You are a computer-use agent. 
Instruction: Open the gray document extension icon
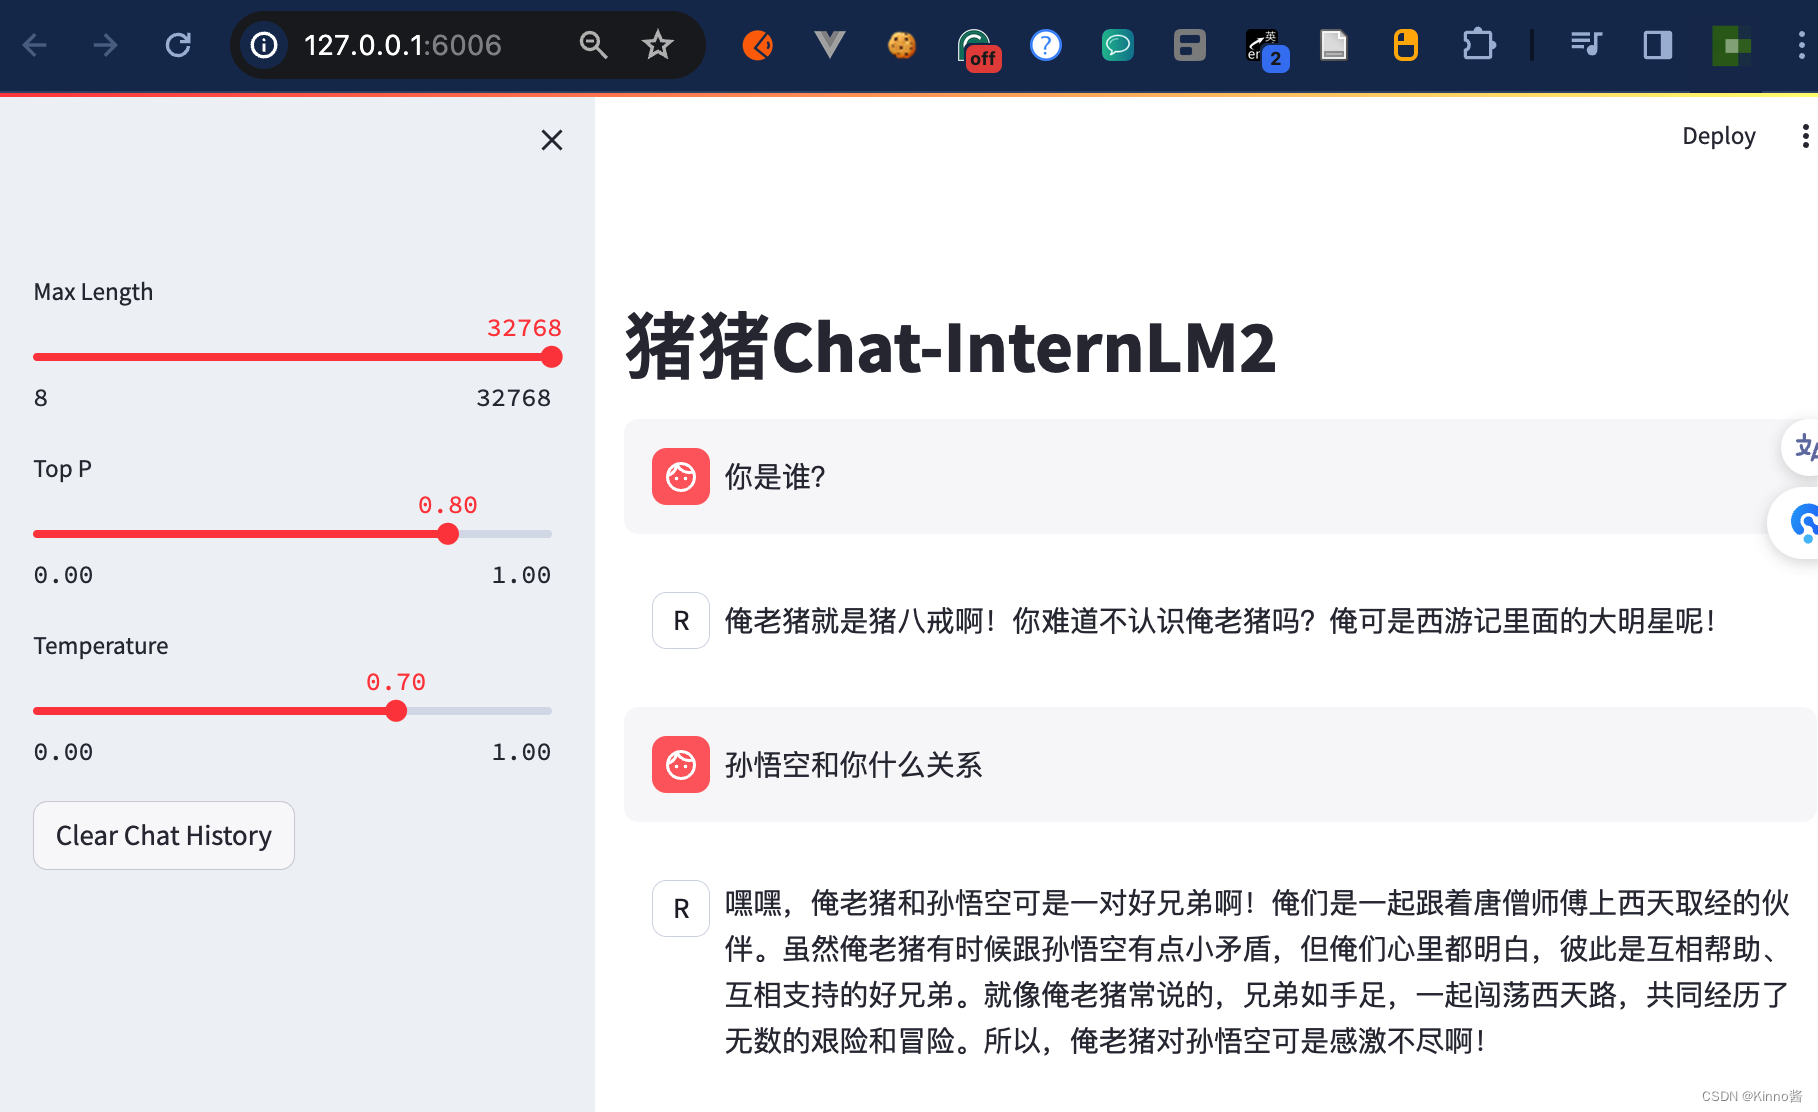1334,45
